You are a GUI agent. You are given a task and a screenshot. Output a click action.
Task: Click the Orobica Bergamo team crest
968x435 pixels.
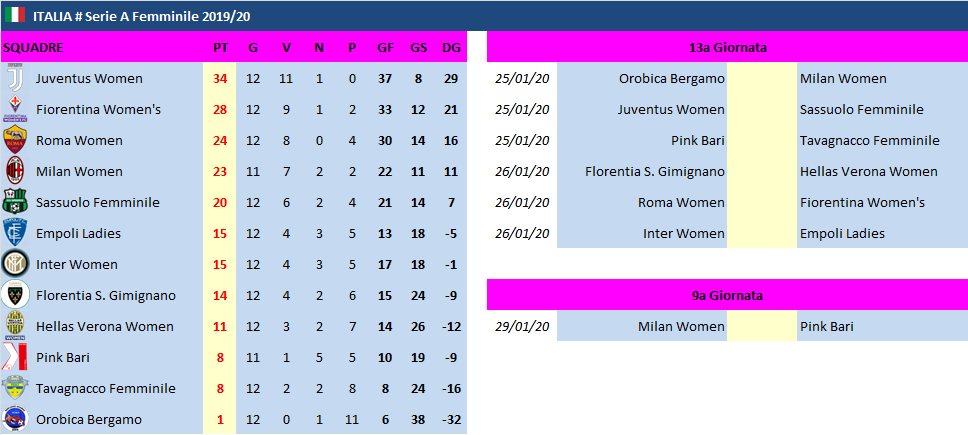pos(15,420)
